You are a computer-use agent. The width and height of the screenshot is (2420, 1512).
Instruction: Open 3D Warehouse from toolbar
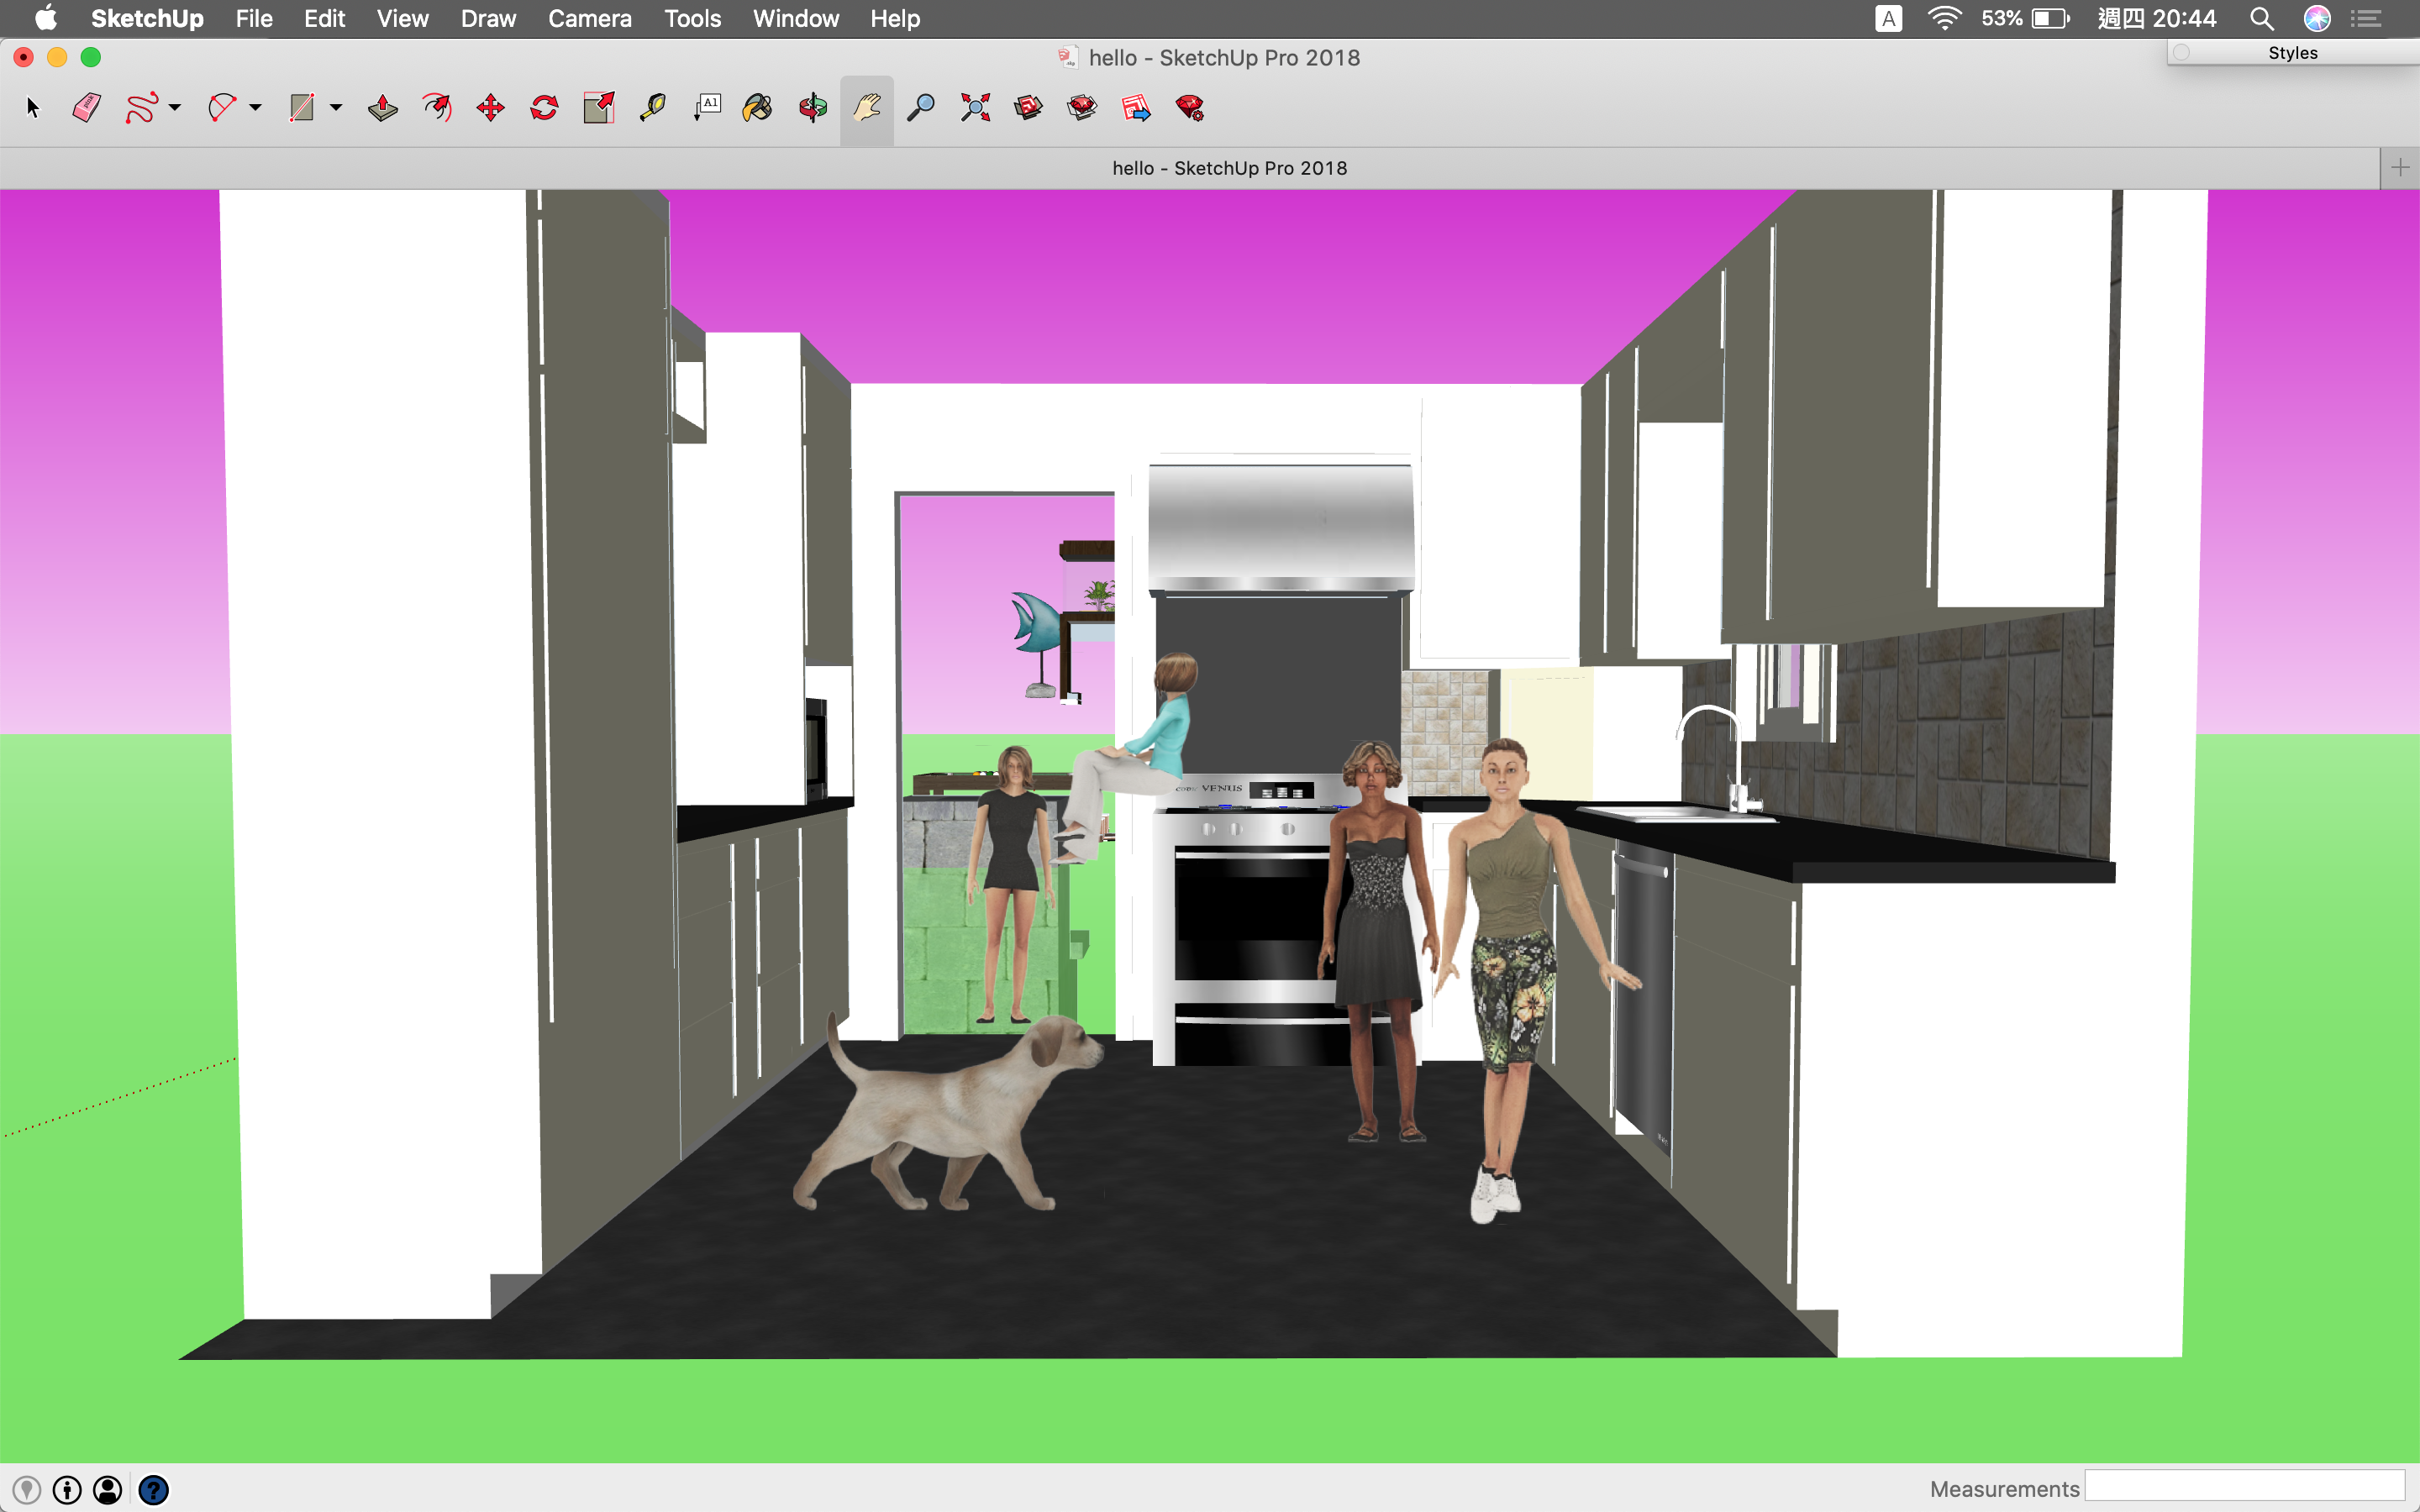[1028, 108]
